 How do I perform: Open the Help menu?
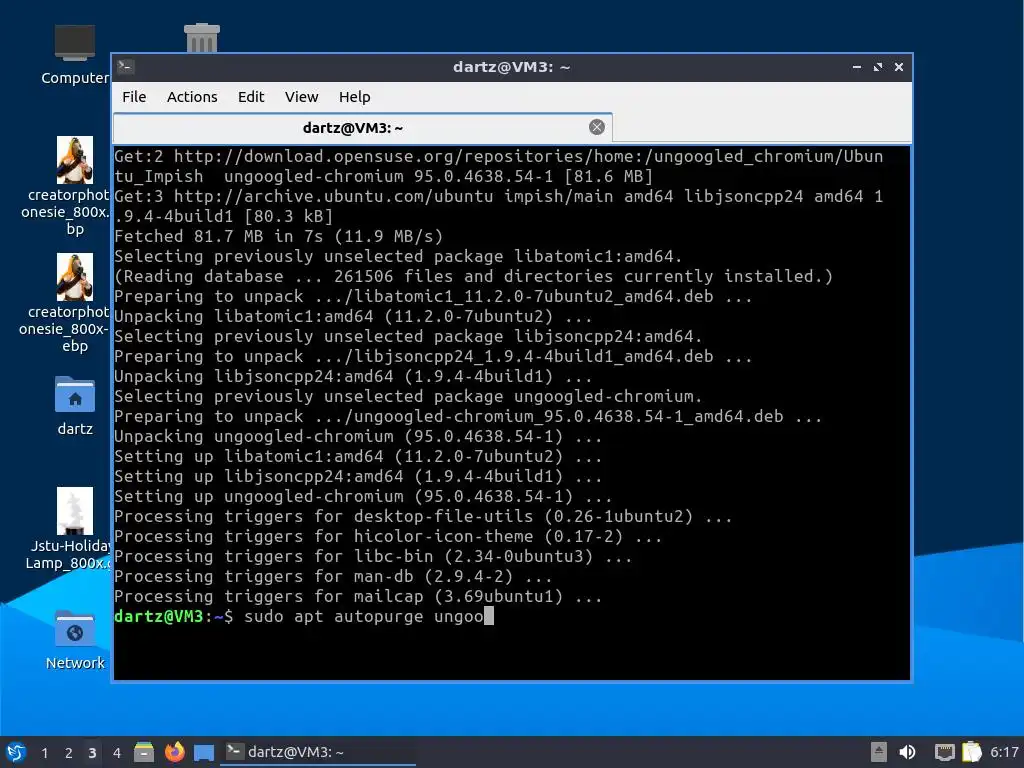pos(355,97)
